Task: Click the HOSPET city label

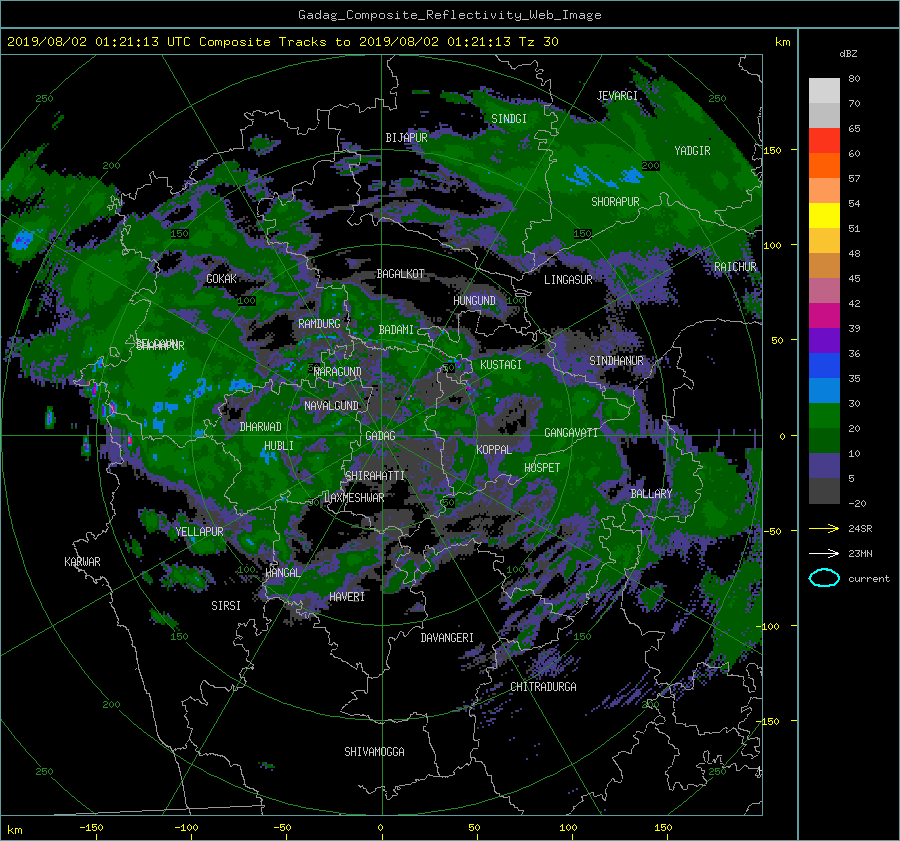Action: pos(542,468)
